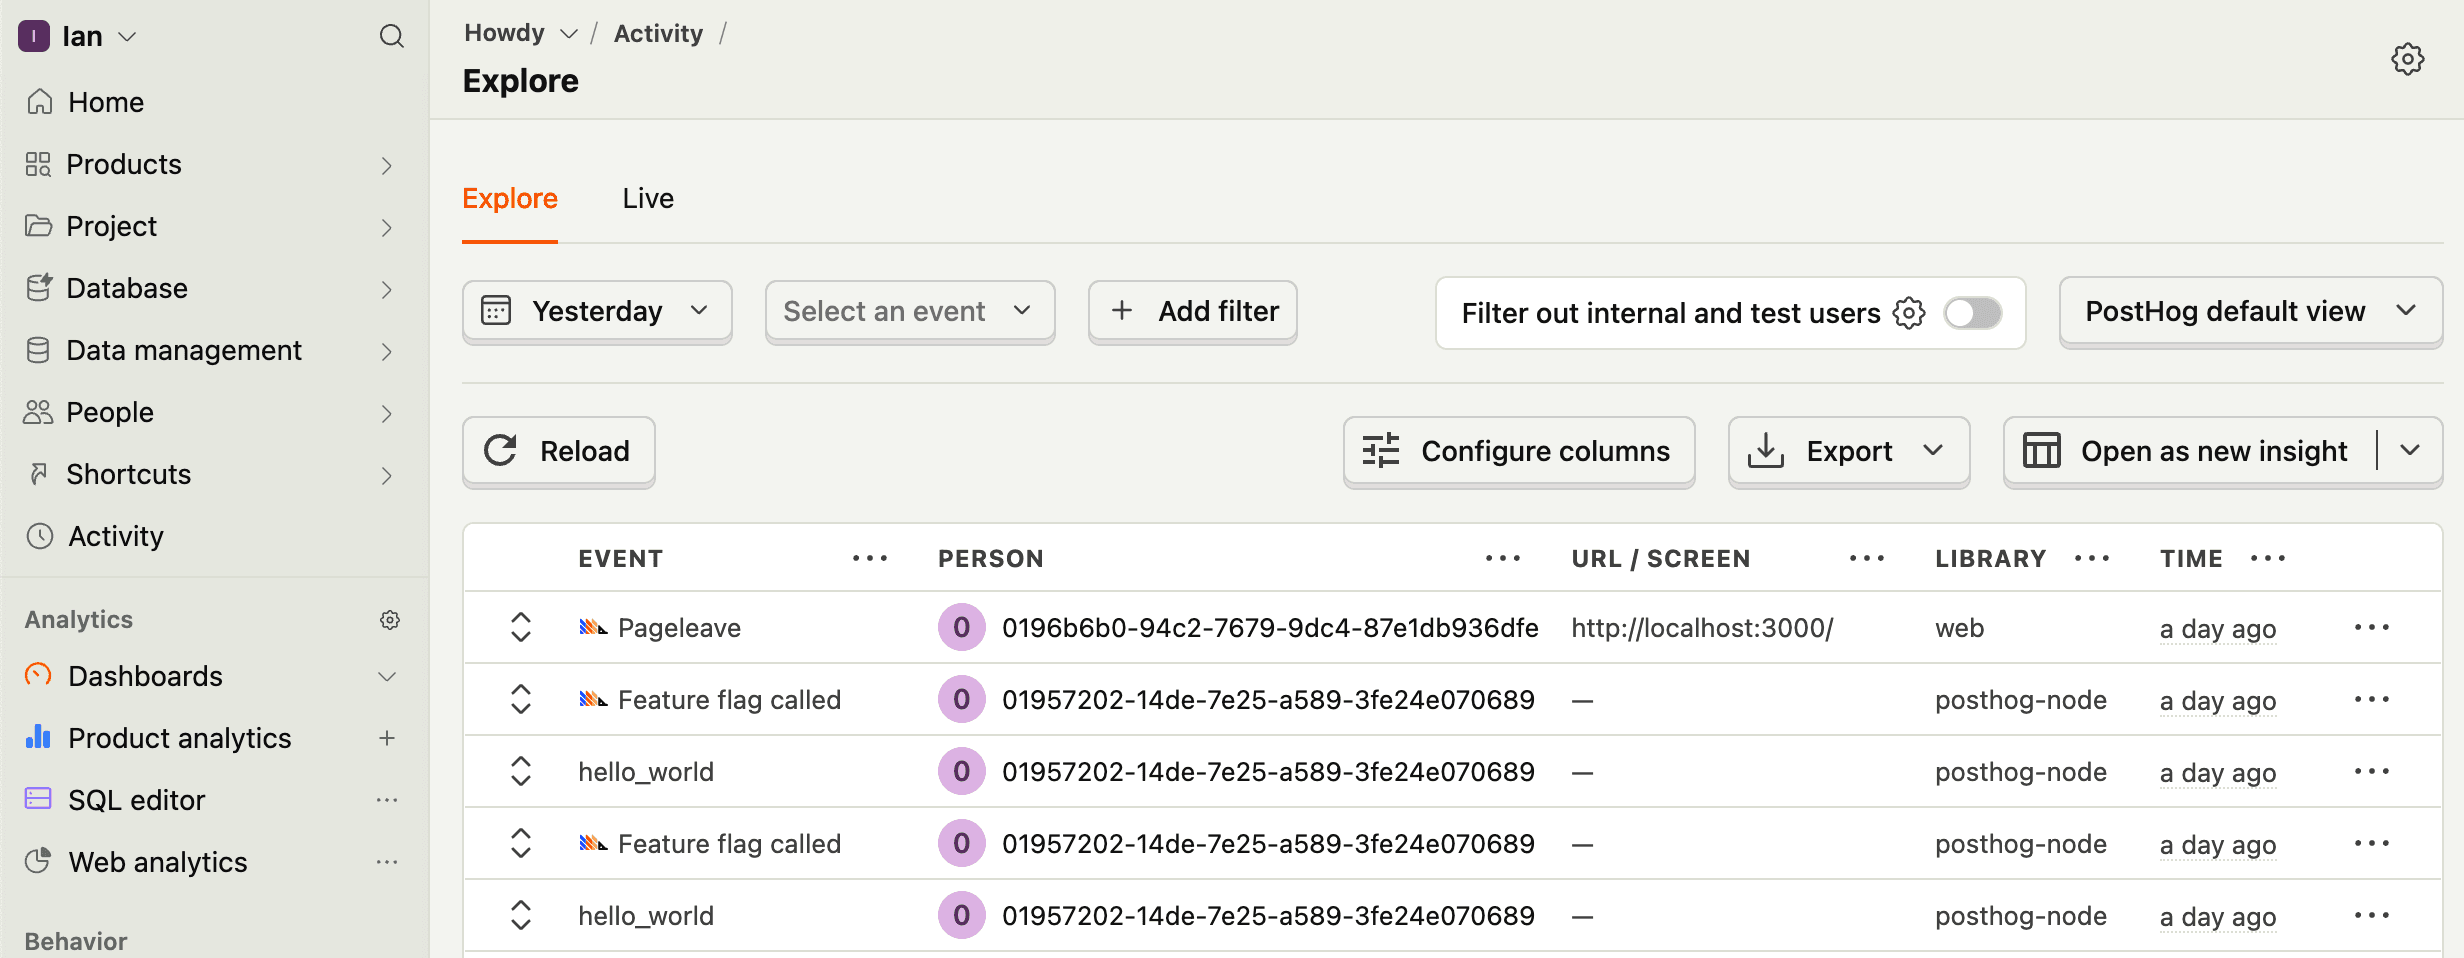Open Activity in the sidebar
This screenshot has height=958, width=2464.
(115, 536)
